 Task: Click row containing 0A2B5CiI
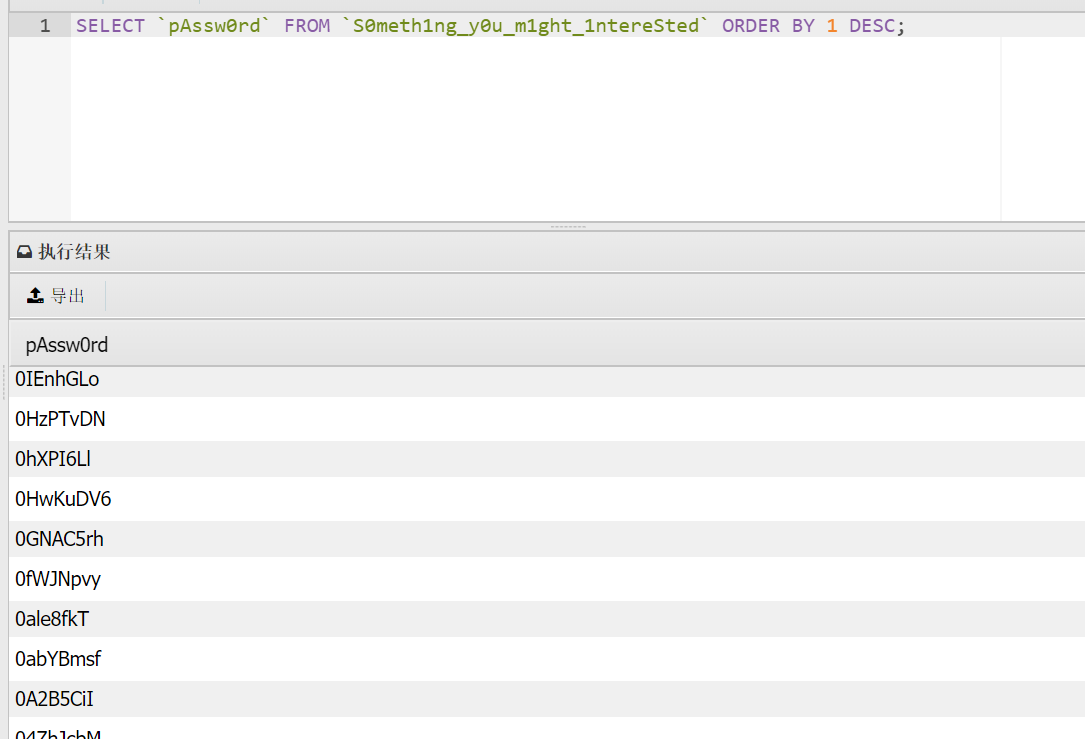[54, 699]
